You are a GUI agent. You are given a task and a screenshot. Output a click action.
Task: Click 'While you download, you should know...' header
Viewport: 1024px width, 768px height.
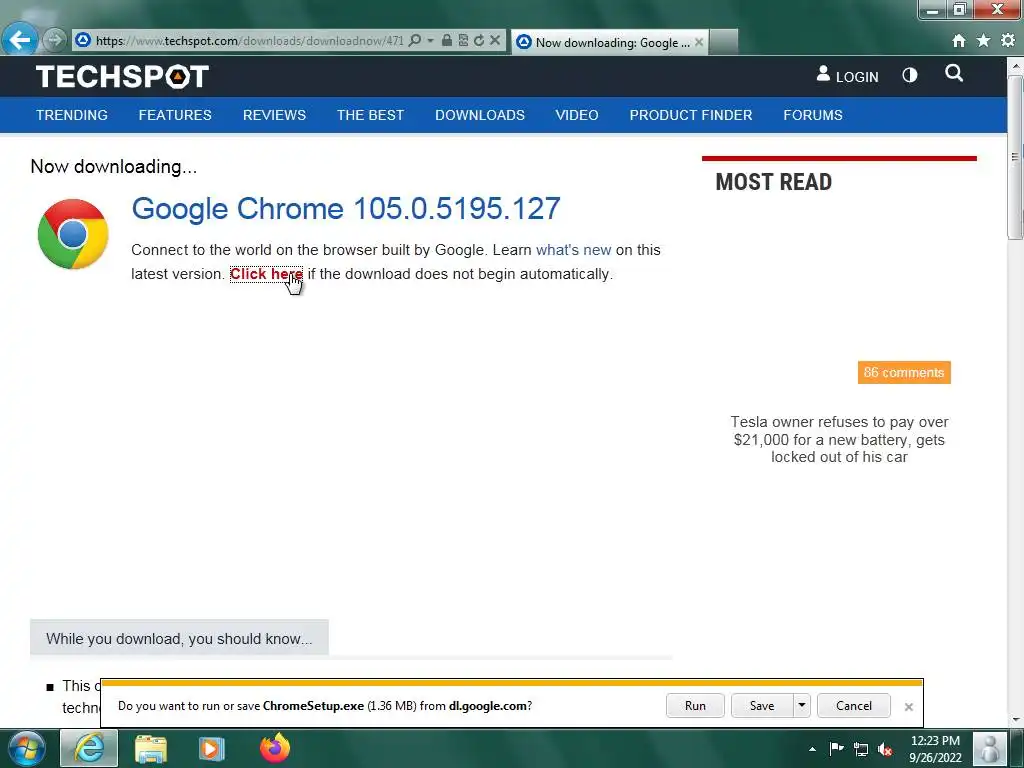179,638
